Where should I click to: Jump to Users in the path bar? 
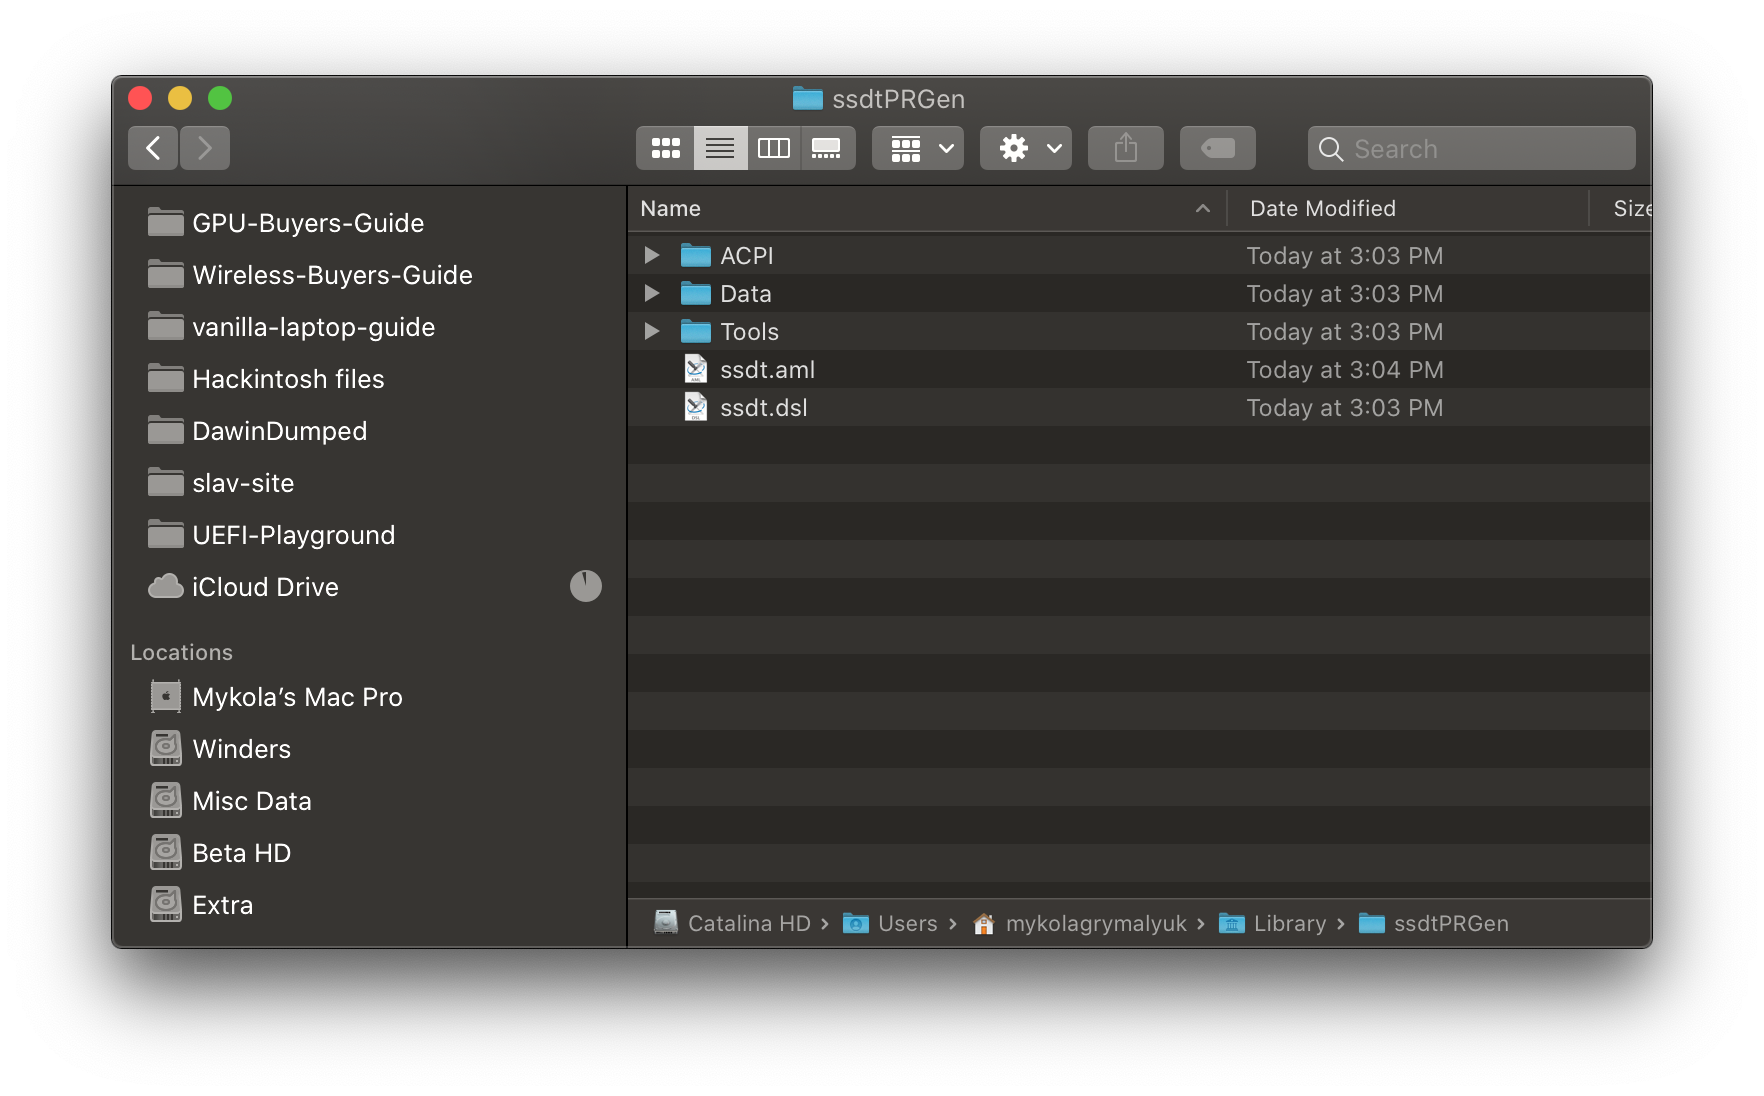[x=907, y=924]
